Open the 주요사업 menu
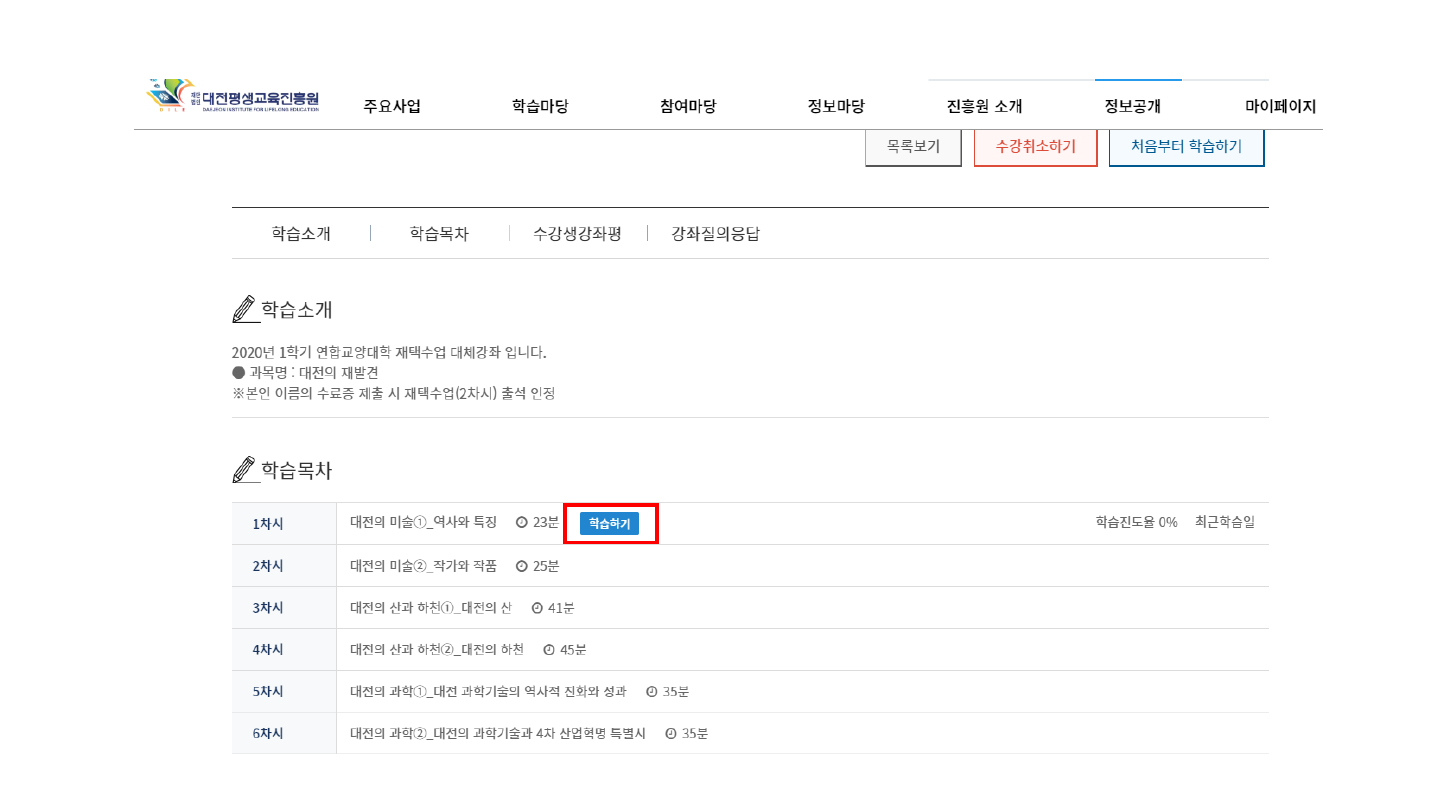 pos(392,107)
